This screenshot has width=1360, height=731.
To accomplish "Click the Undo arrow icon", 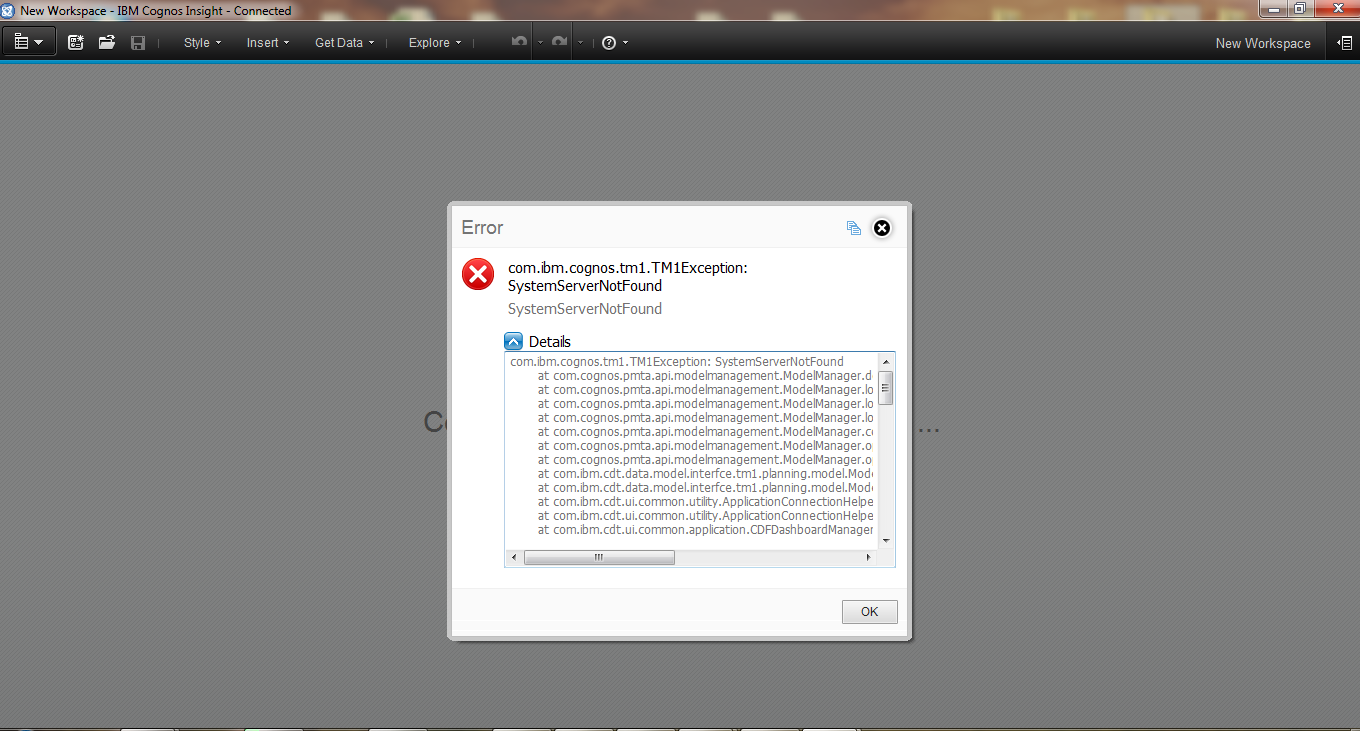I will tap(519, 43).
